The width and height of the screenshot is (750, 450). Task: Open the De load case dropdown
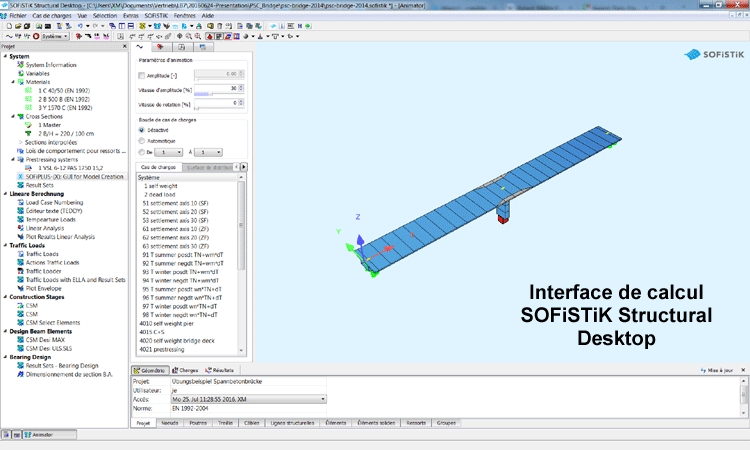click(168, 152)
